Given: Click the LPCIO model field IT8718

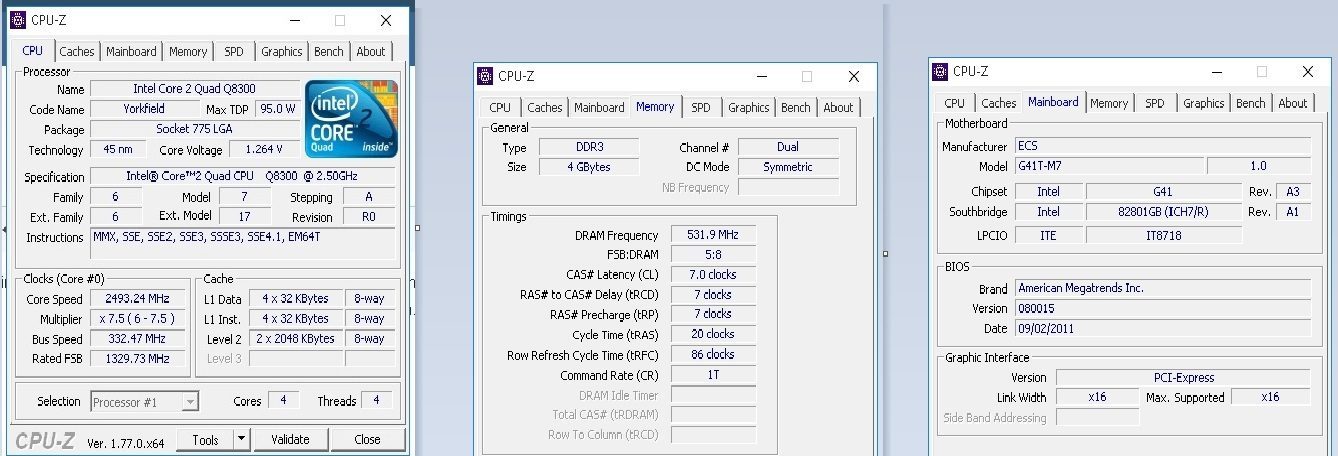Looking at the screenshot, I should tap(1164, 235).
